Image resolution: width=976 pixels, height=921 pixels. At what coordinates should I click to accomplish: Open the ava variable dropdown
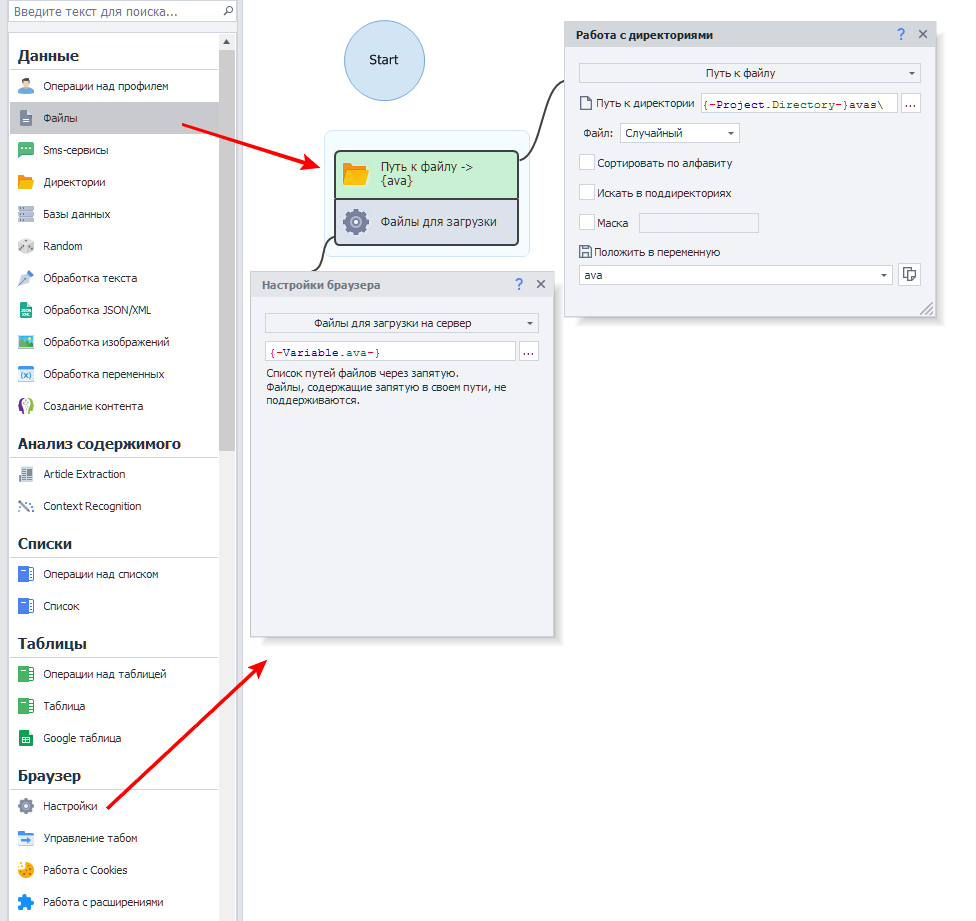click(735, 275)
